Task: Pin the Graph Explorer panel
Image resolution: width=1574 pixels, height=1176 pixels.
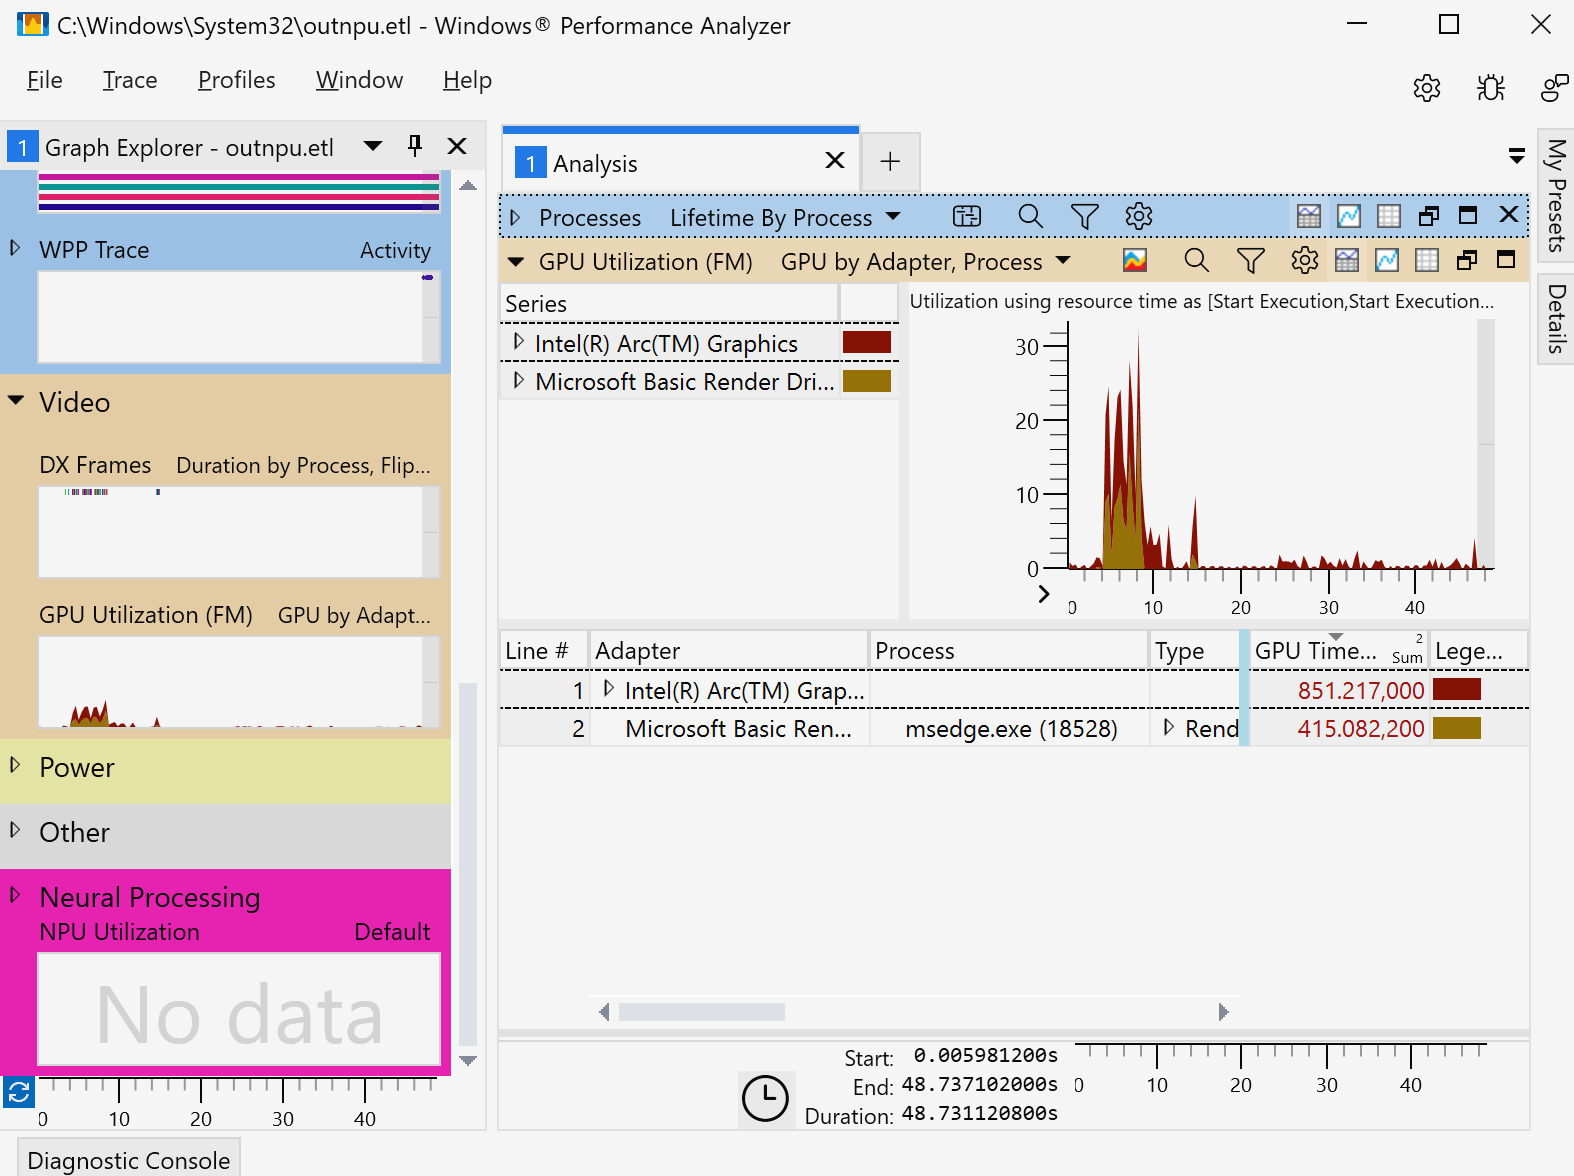Action: pyautogui.click(x=415, y=146)
